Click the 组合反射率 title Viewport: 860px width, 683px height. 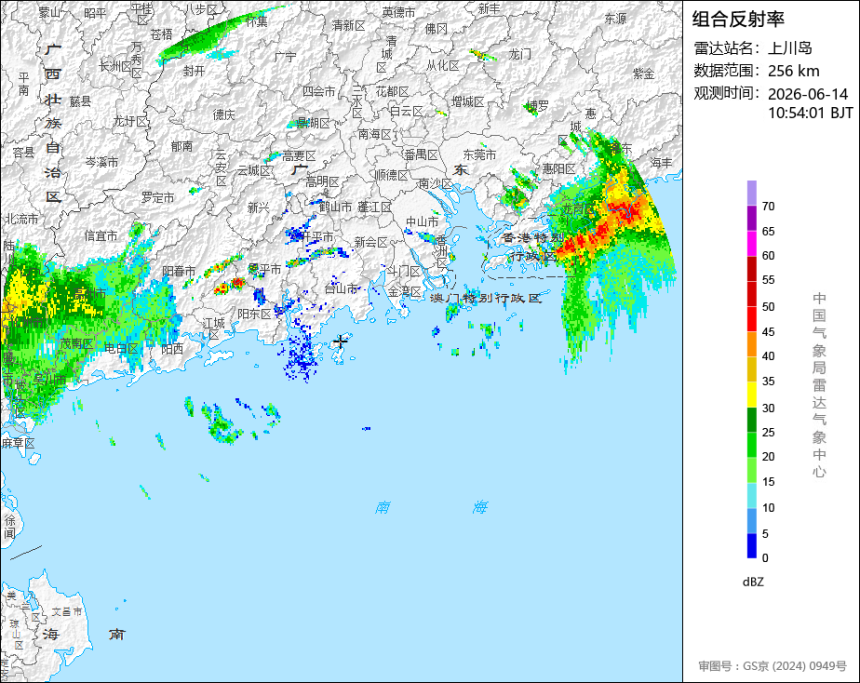[x=738, y=19]
